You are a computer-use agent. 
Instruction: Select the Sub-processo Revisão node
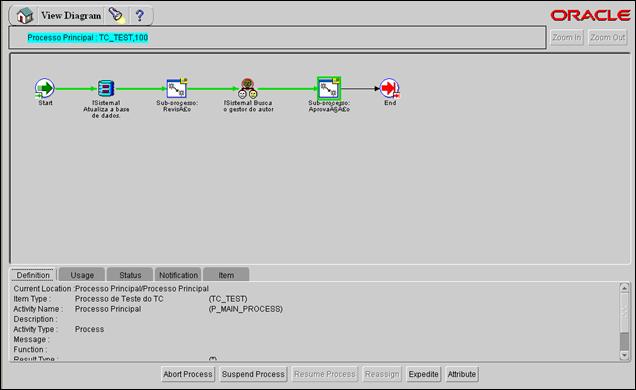pyautogui.click(x=177, y=88)
